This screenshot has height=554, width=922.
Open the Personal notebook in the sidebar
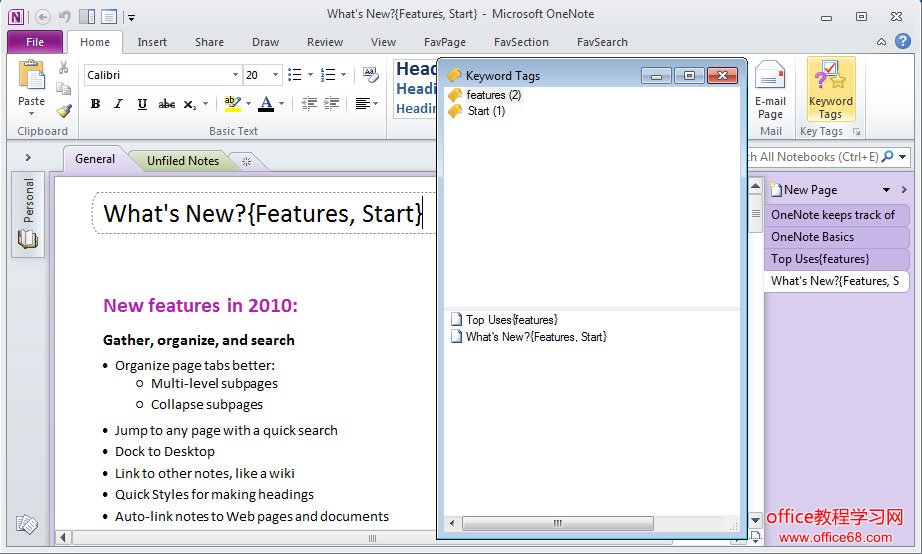coord(28,214)
